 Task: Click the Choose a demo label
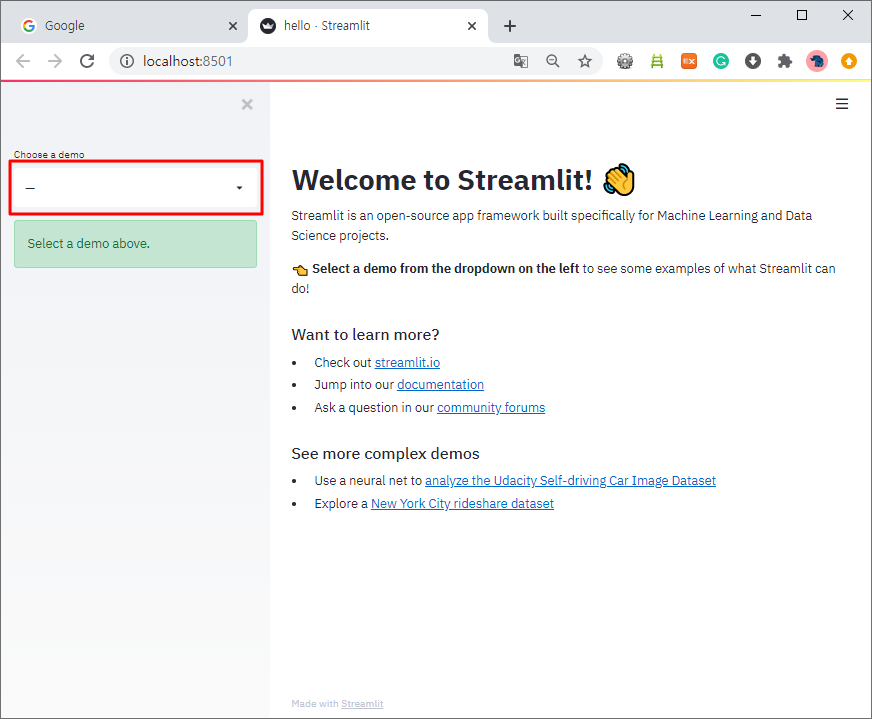(x=49, y=155)
